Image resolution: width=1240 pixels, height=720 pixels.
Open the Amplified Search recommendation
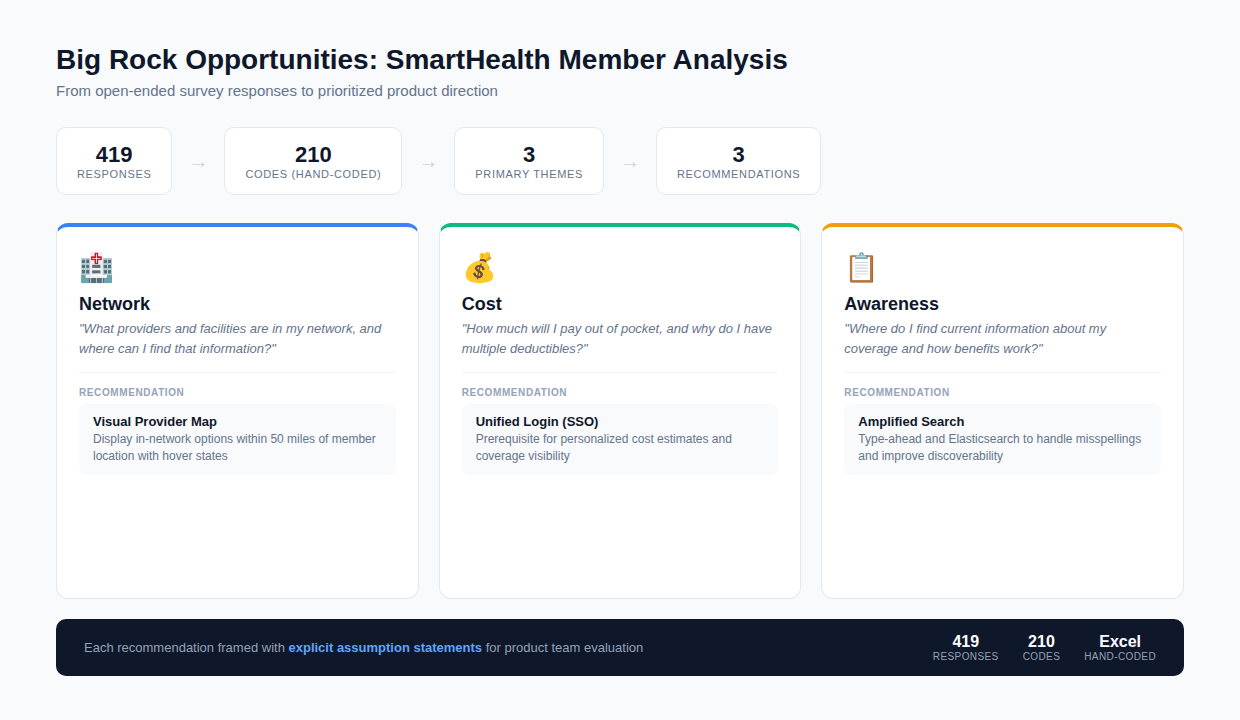(1002, 439)
